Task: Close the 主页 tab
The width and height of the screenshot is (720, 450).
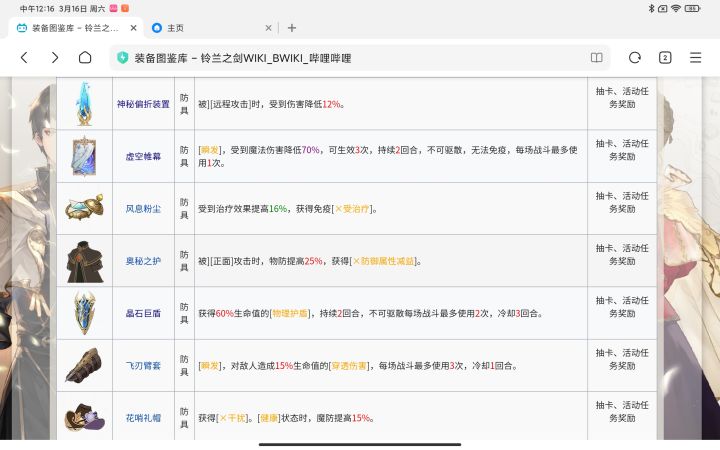Action: tap(269, 28)
